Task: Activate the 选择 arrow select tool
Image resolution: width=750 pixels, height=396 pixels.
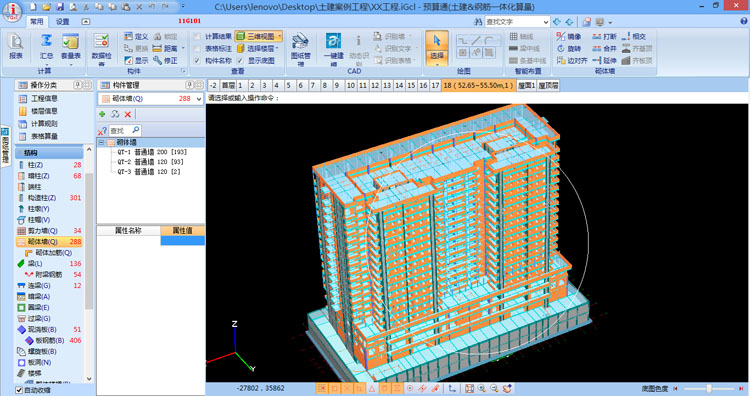Action: [437, 48]
